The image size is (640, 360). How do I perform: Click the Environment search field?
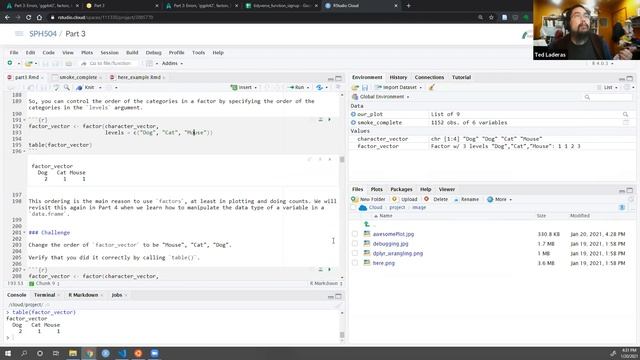(x=608, y=97)
